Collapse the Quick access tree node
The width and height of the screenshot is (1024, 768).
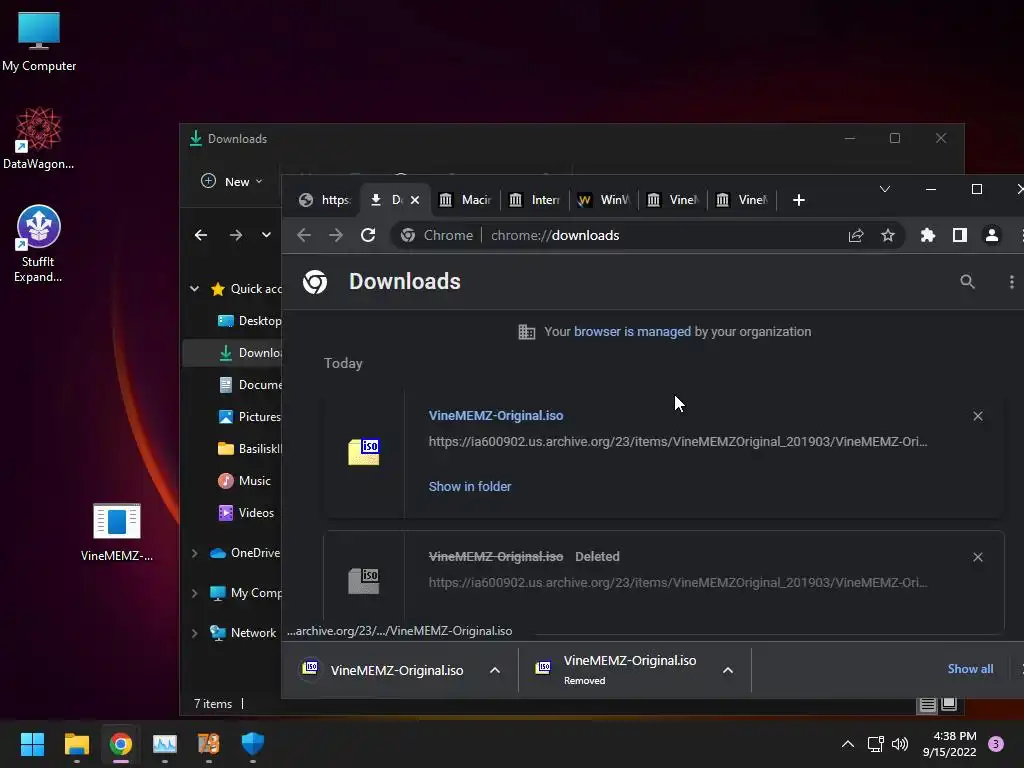click(x=195, y=289)
